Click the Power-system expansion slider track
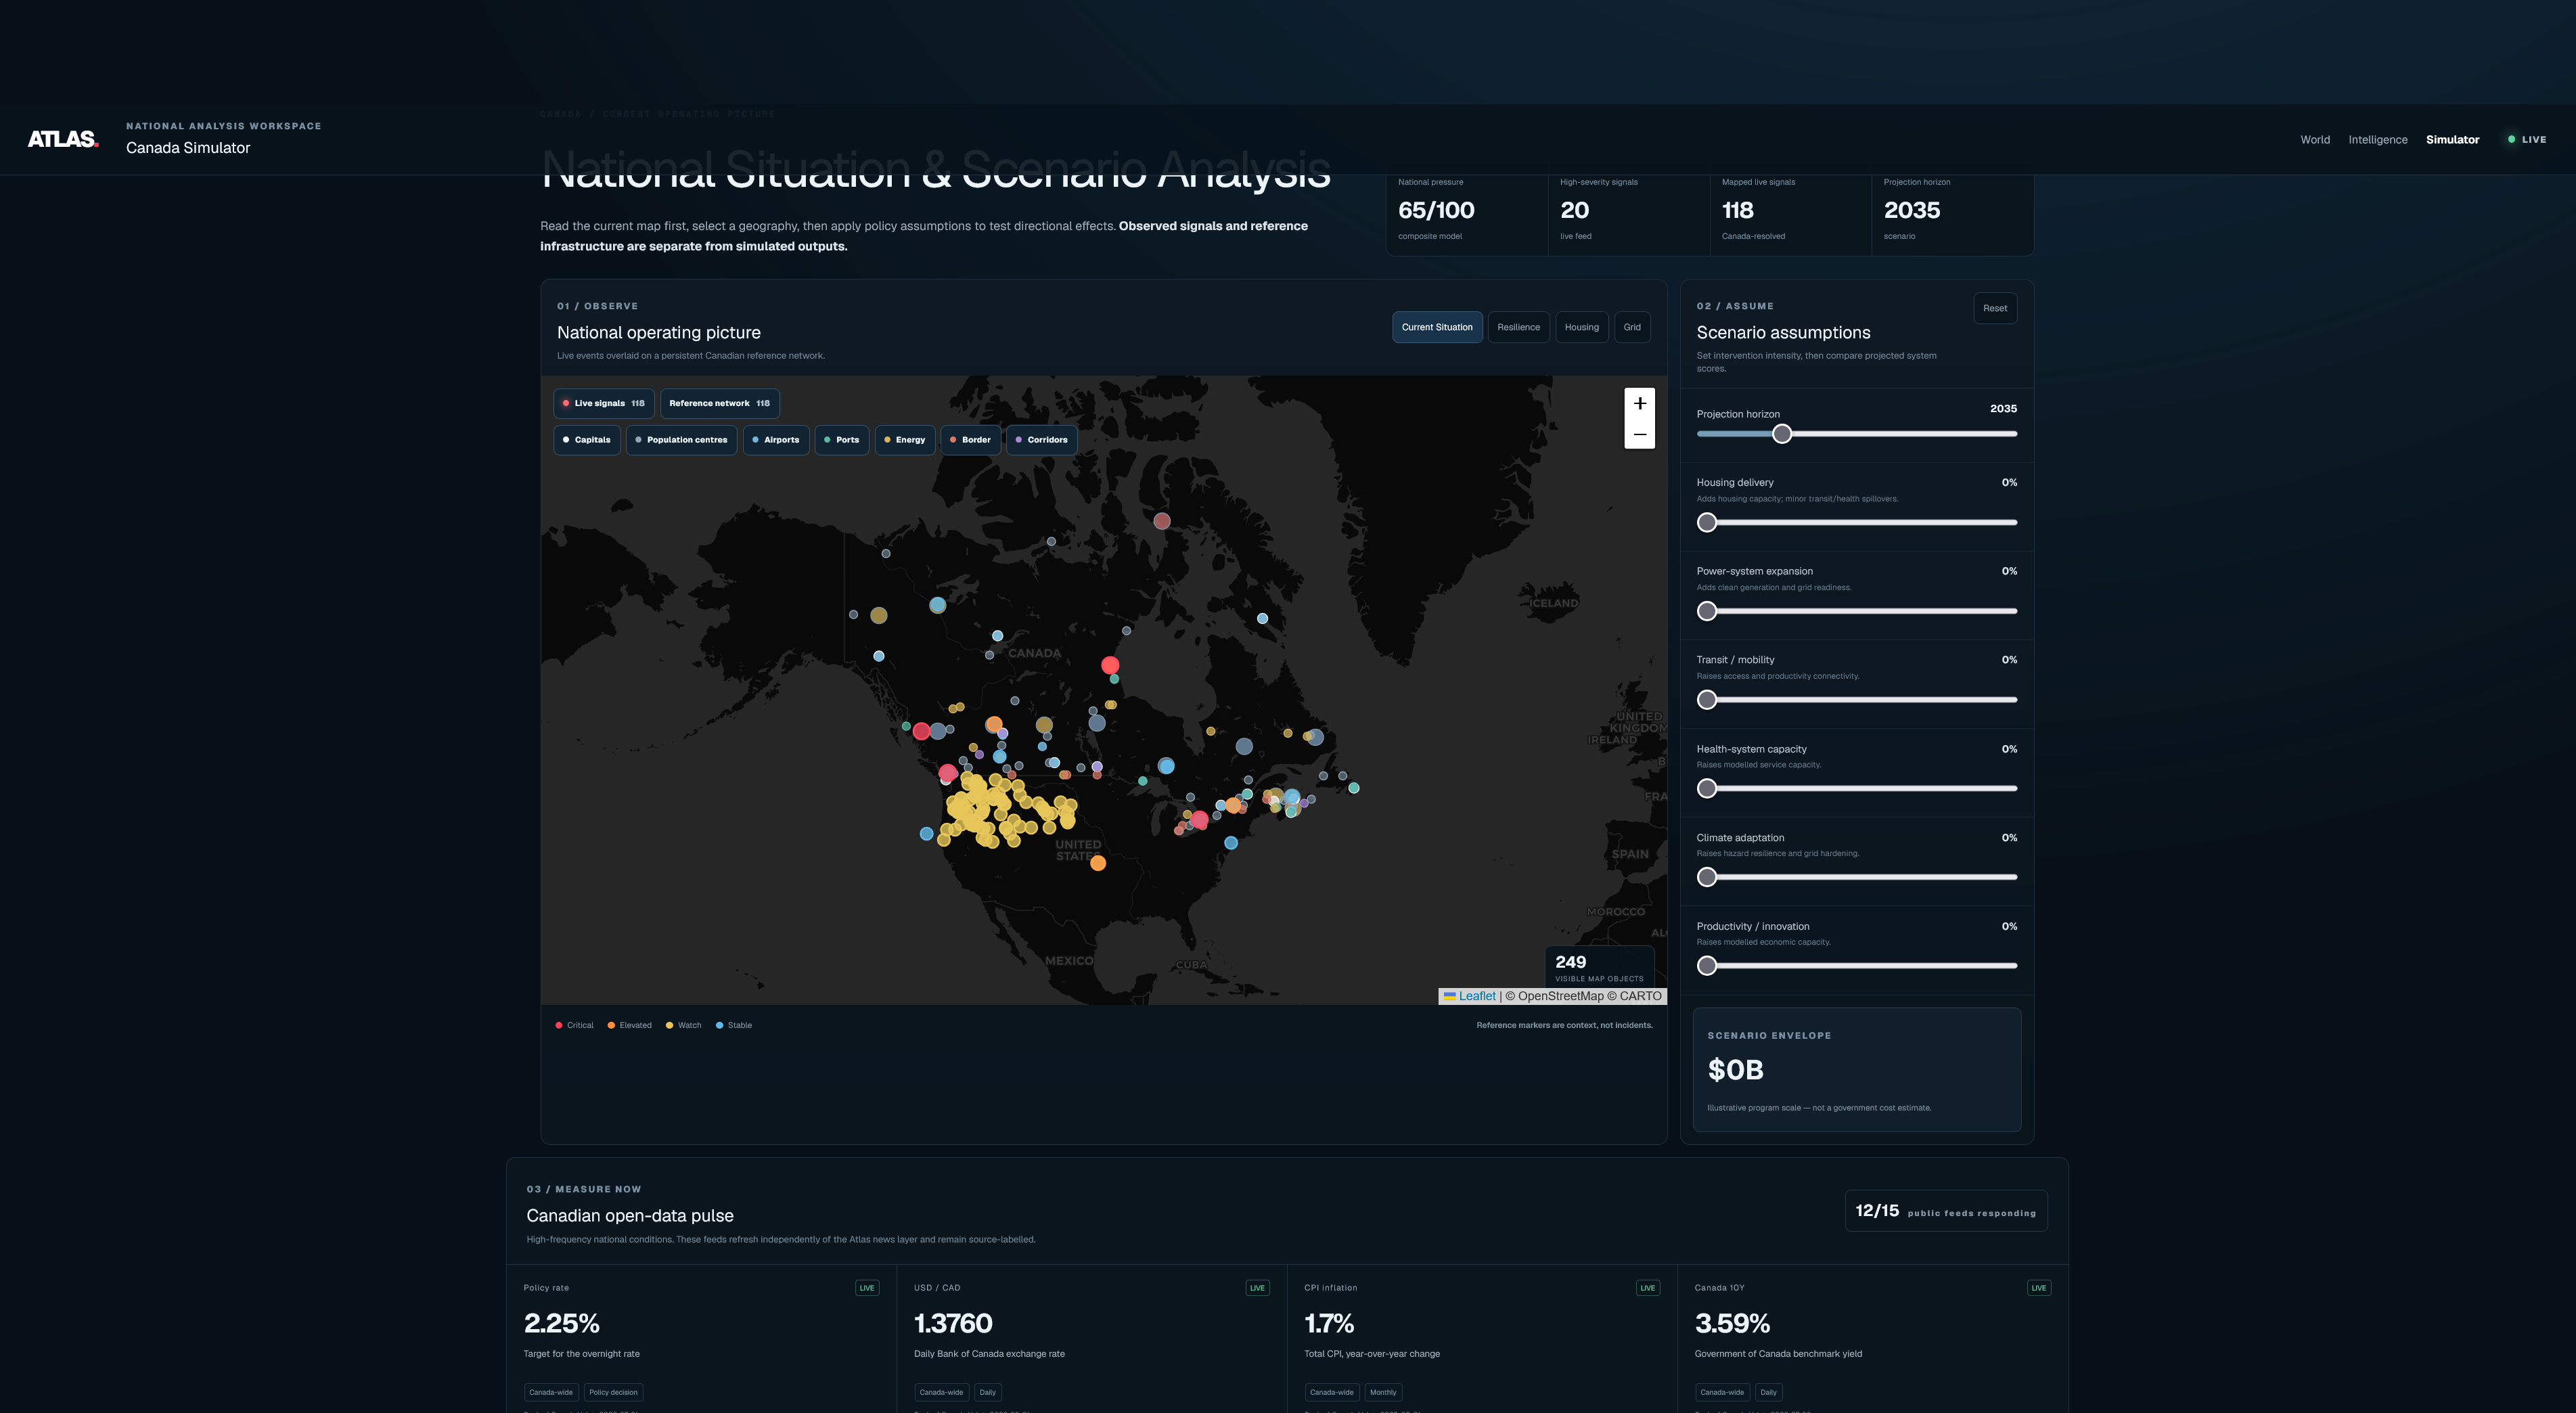 pos(1857,611)
